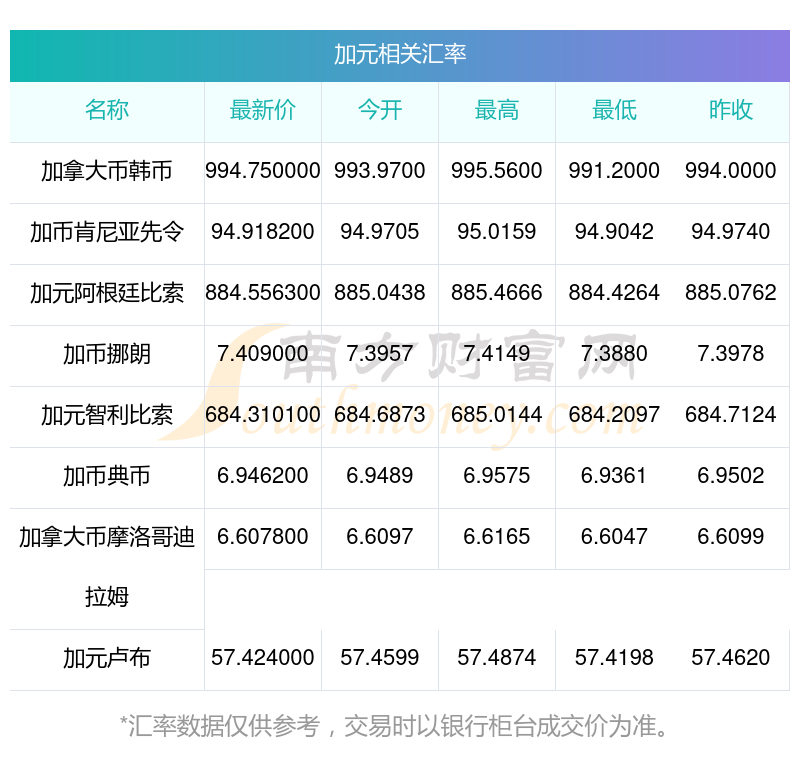Click previous close 6.9502

pyautogui.click(x=731, y=475)
